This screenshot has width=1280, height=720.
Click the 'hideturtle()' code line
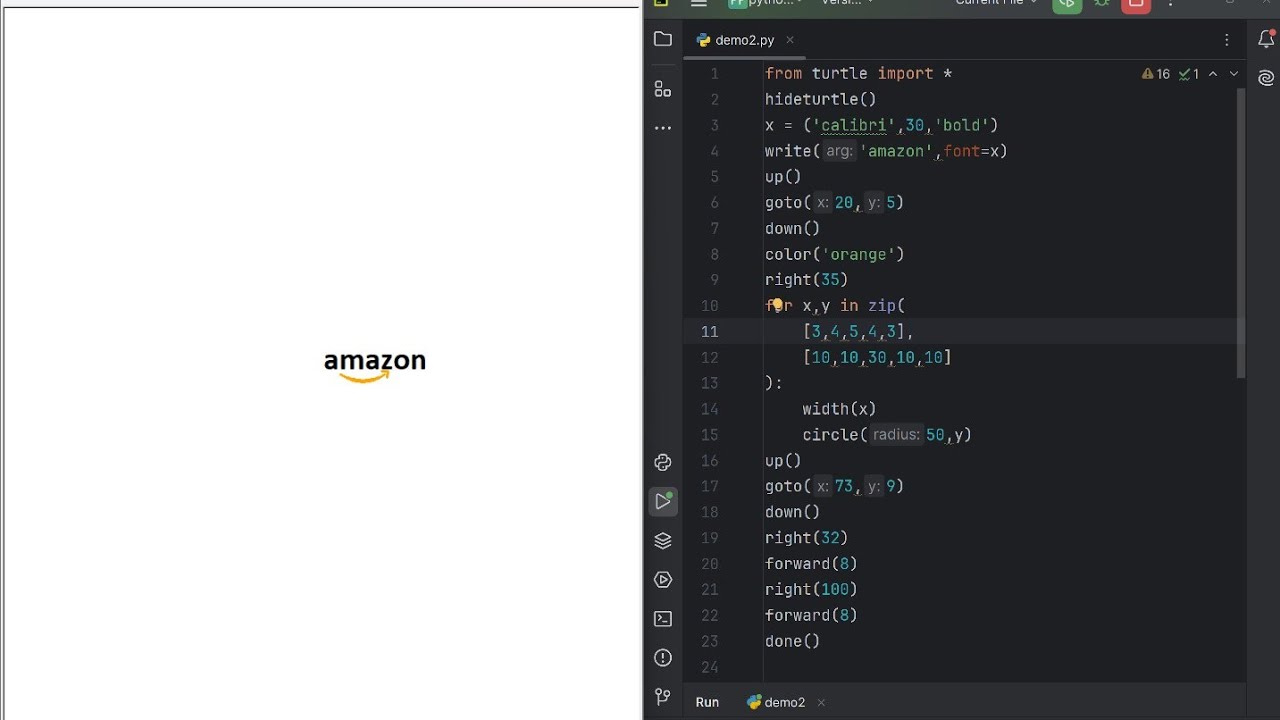820,99
